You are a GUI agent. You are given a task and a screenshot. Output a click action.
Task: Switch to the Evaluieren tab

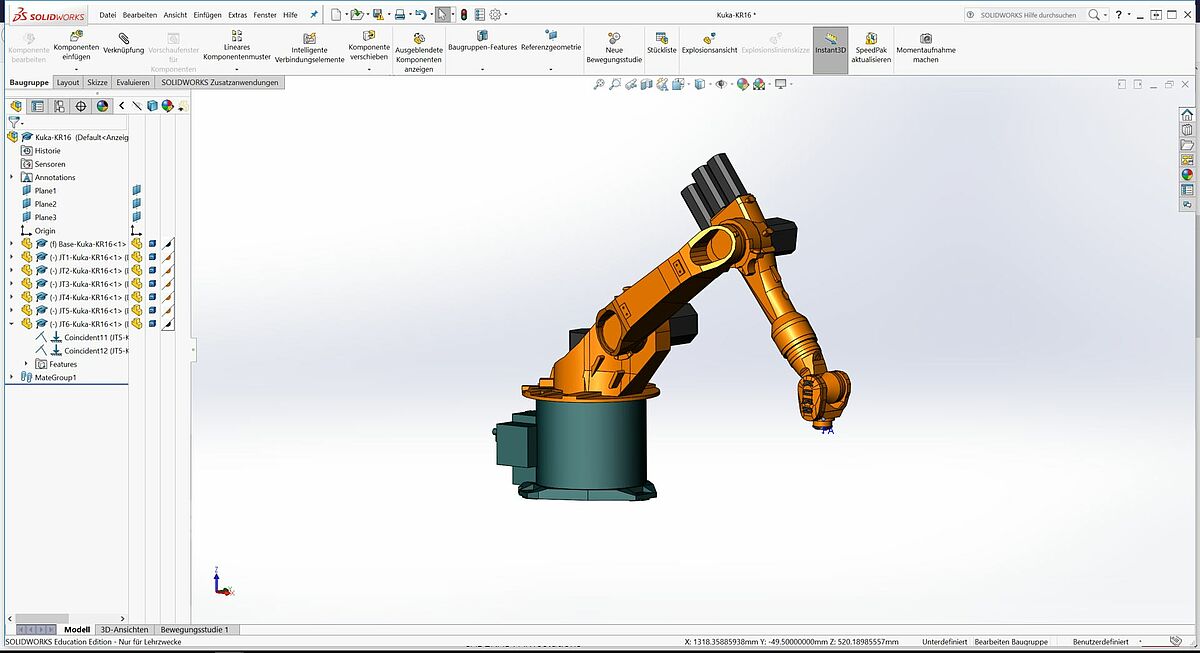[133, 83]
